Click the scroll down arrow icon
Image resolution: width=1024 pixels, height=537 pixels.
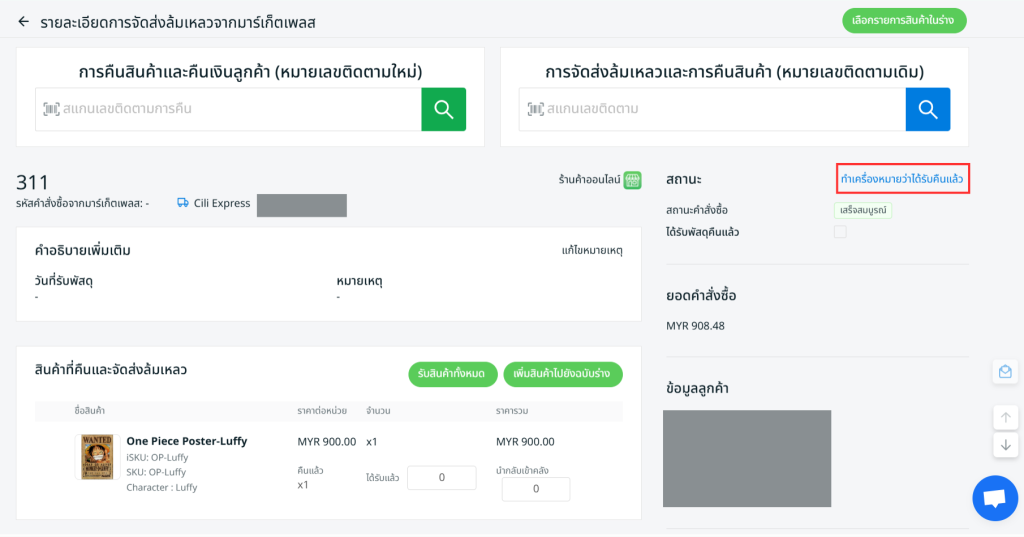(1005, 445)
